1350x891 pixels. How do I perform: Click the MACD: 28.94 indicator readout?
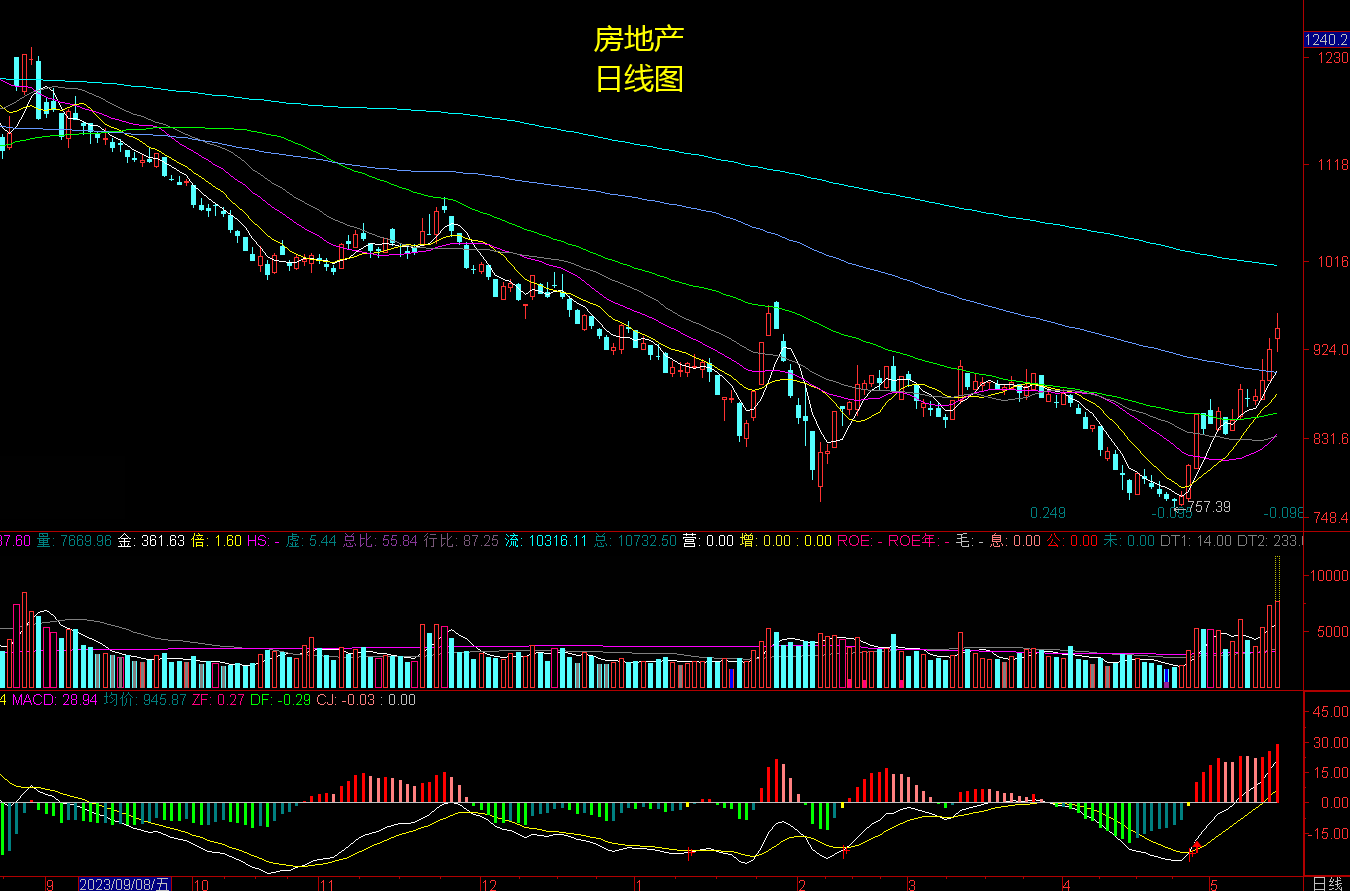click(x=55, y=700)
